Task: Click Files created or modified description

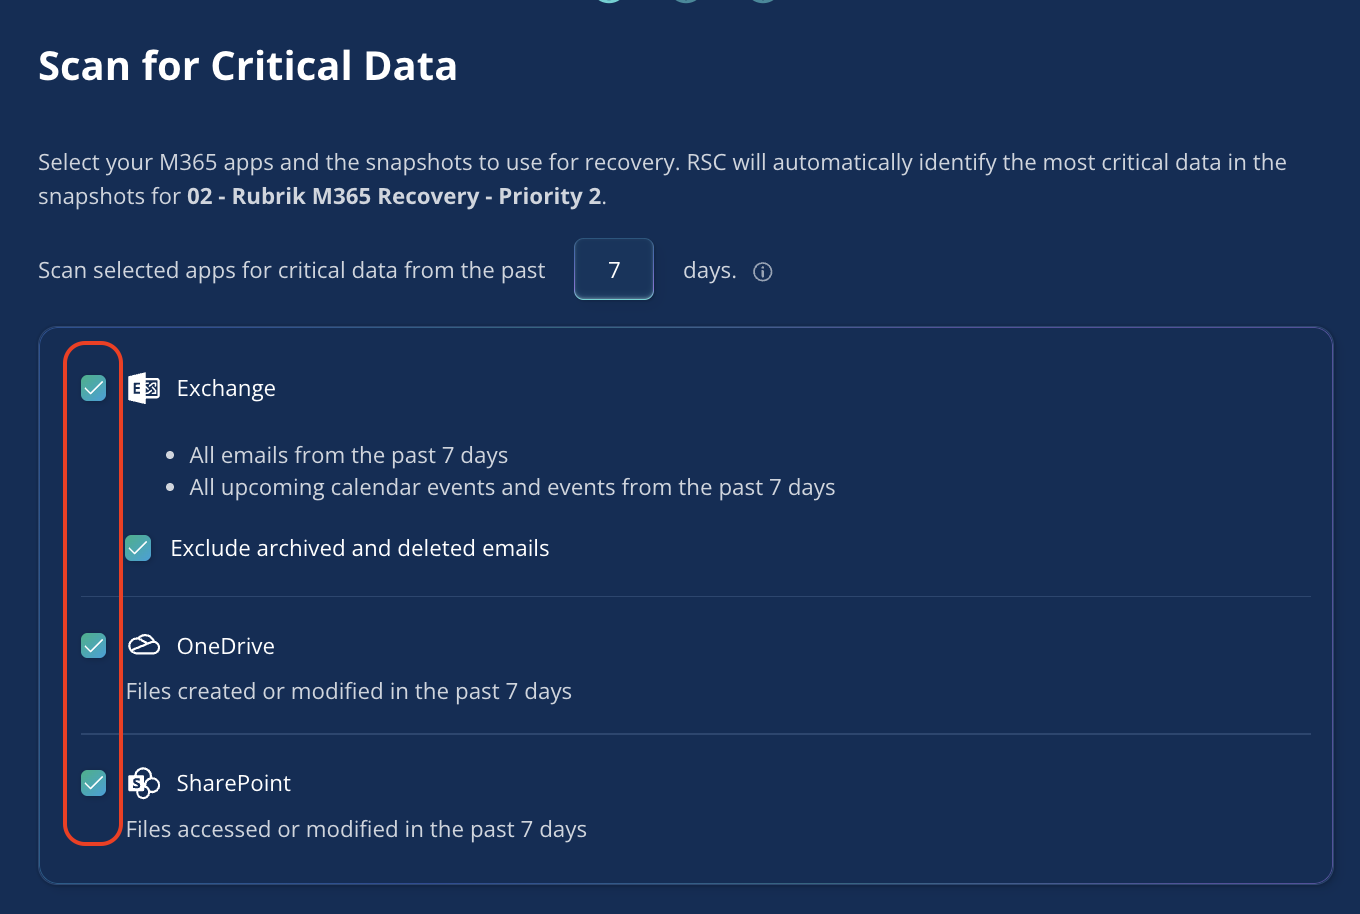Action: point(349,691)
